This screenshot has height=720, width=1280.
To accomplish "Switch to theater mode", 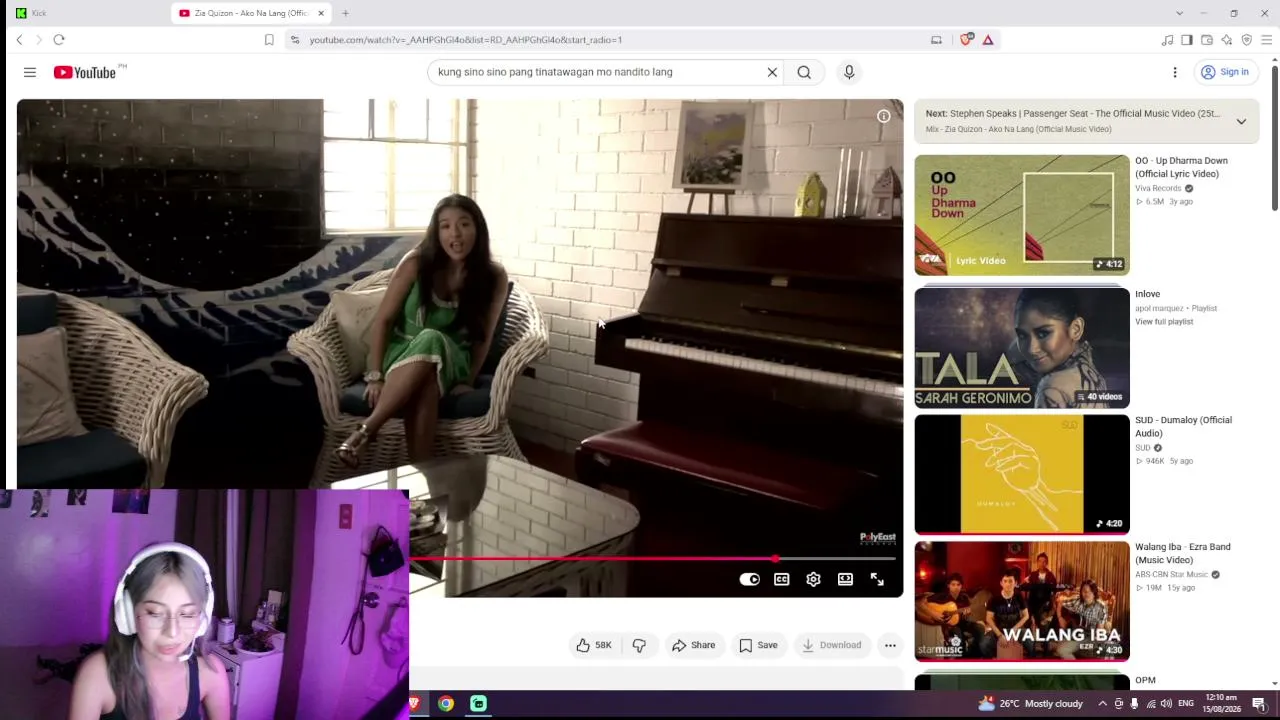I will click(x=846, y=579).
